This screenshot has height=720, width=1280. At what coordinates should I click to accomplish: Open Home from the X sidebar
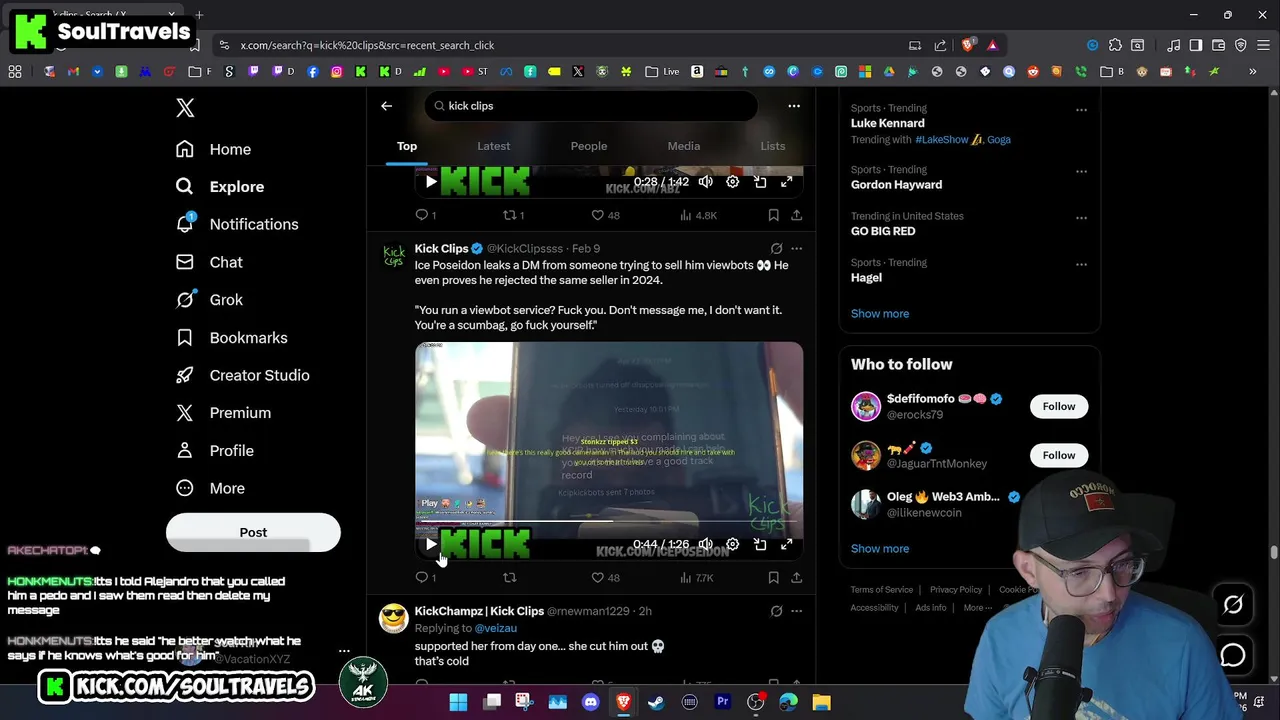[x=214, y=149]
